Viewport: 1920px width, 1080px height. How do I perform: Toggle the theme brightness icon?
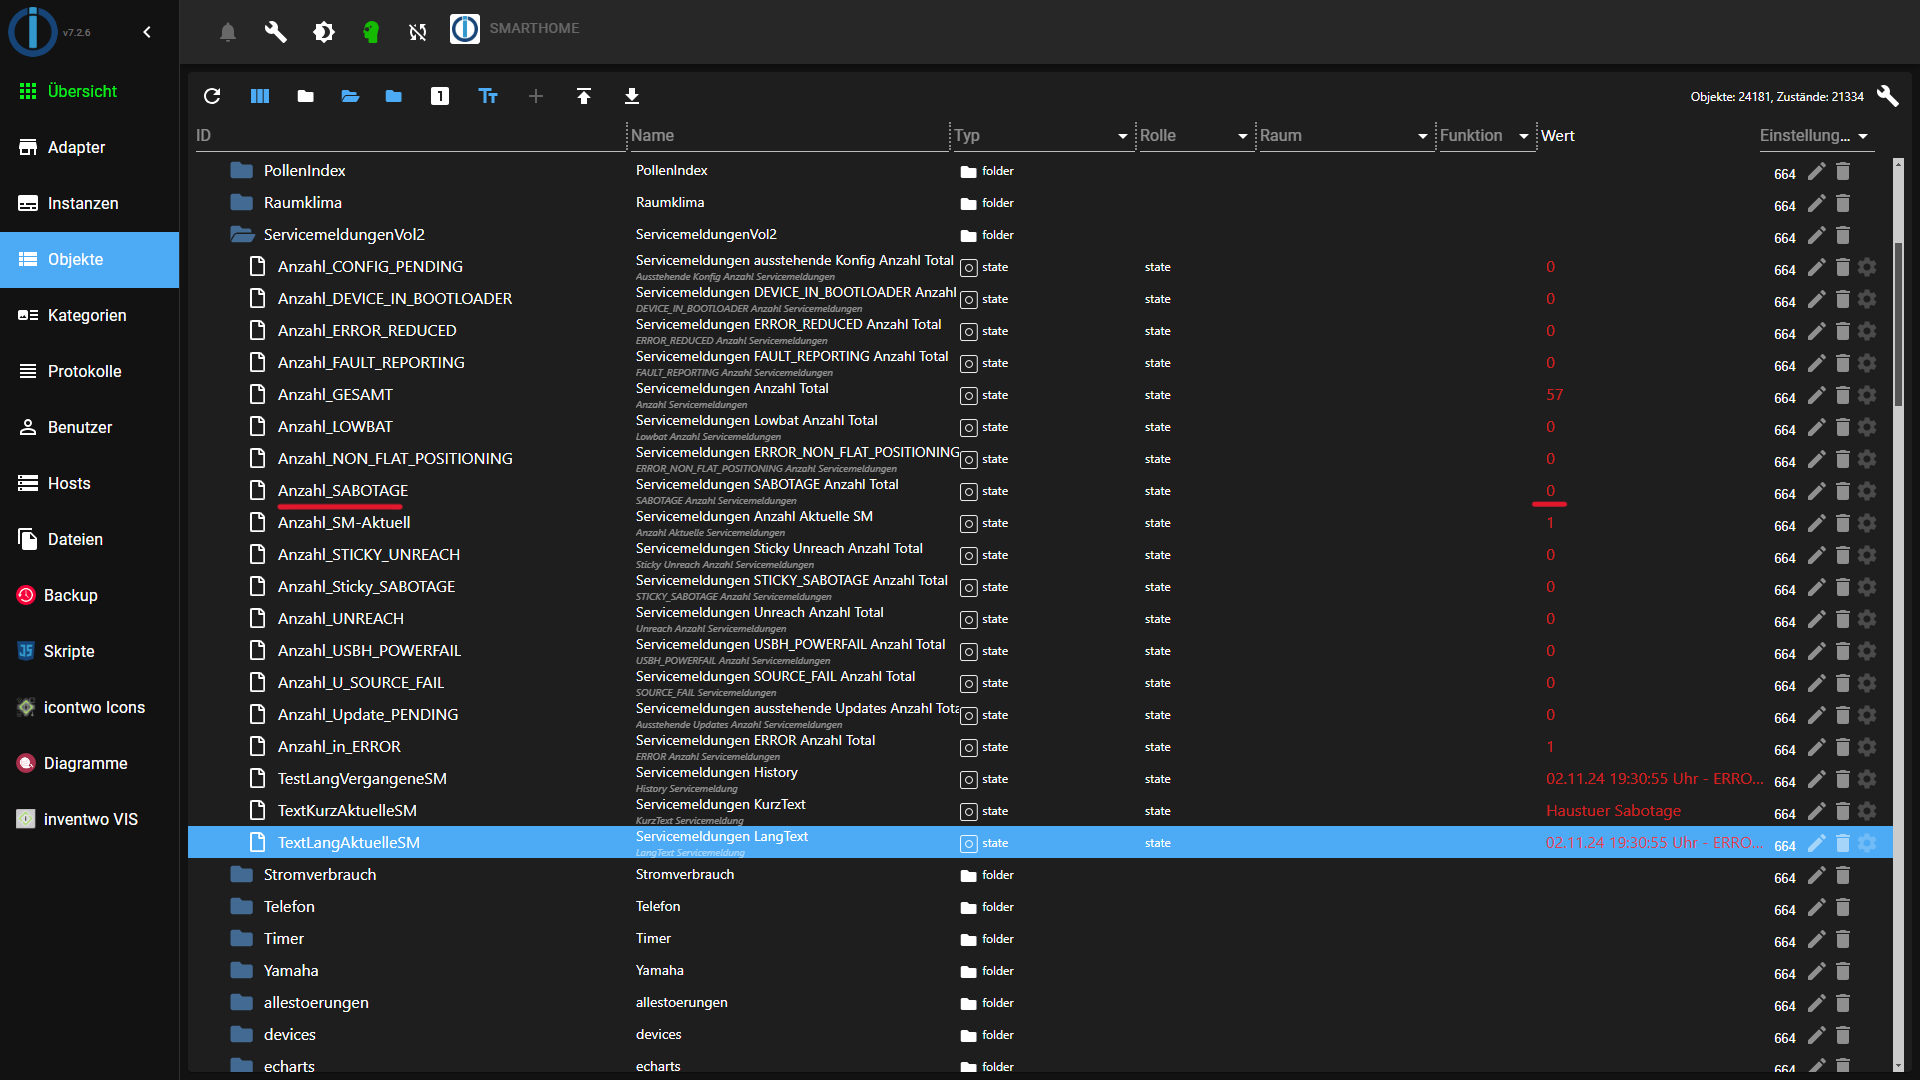coord(324,32)
